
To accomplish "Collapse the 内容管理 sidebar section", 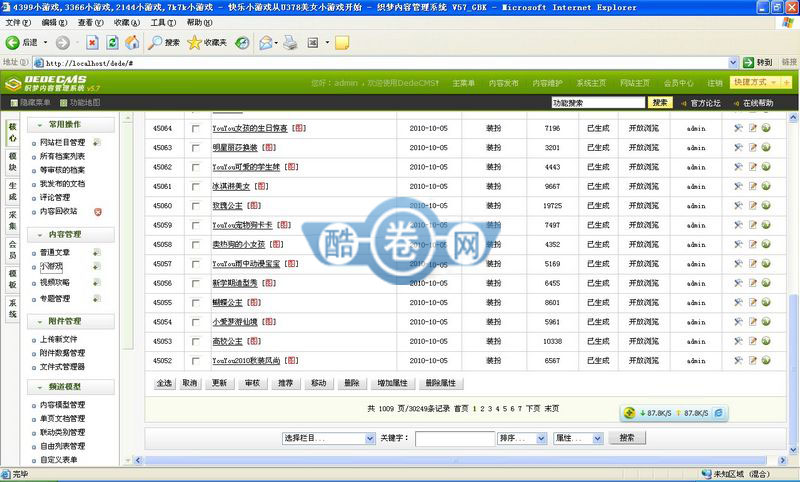I will (40, 235).
